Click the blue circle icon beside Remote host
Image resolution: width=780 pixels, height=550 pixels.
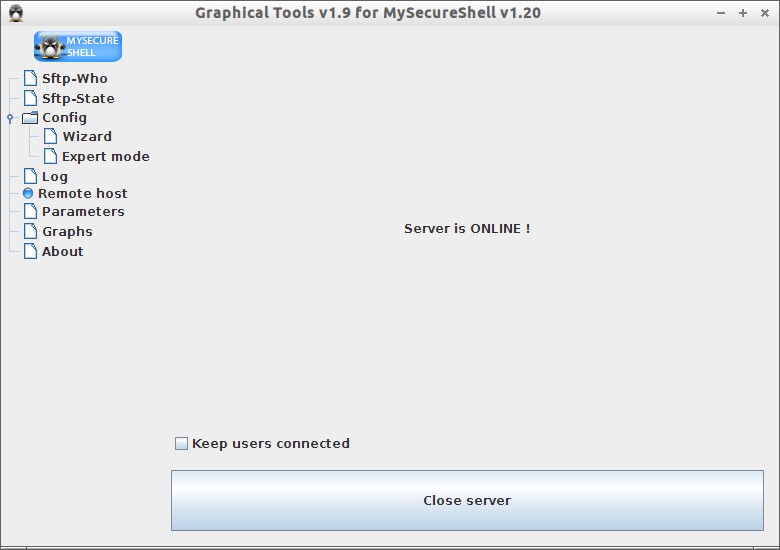[28, 193]
